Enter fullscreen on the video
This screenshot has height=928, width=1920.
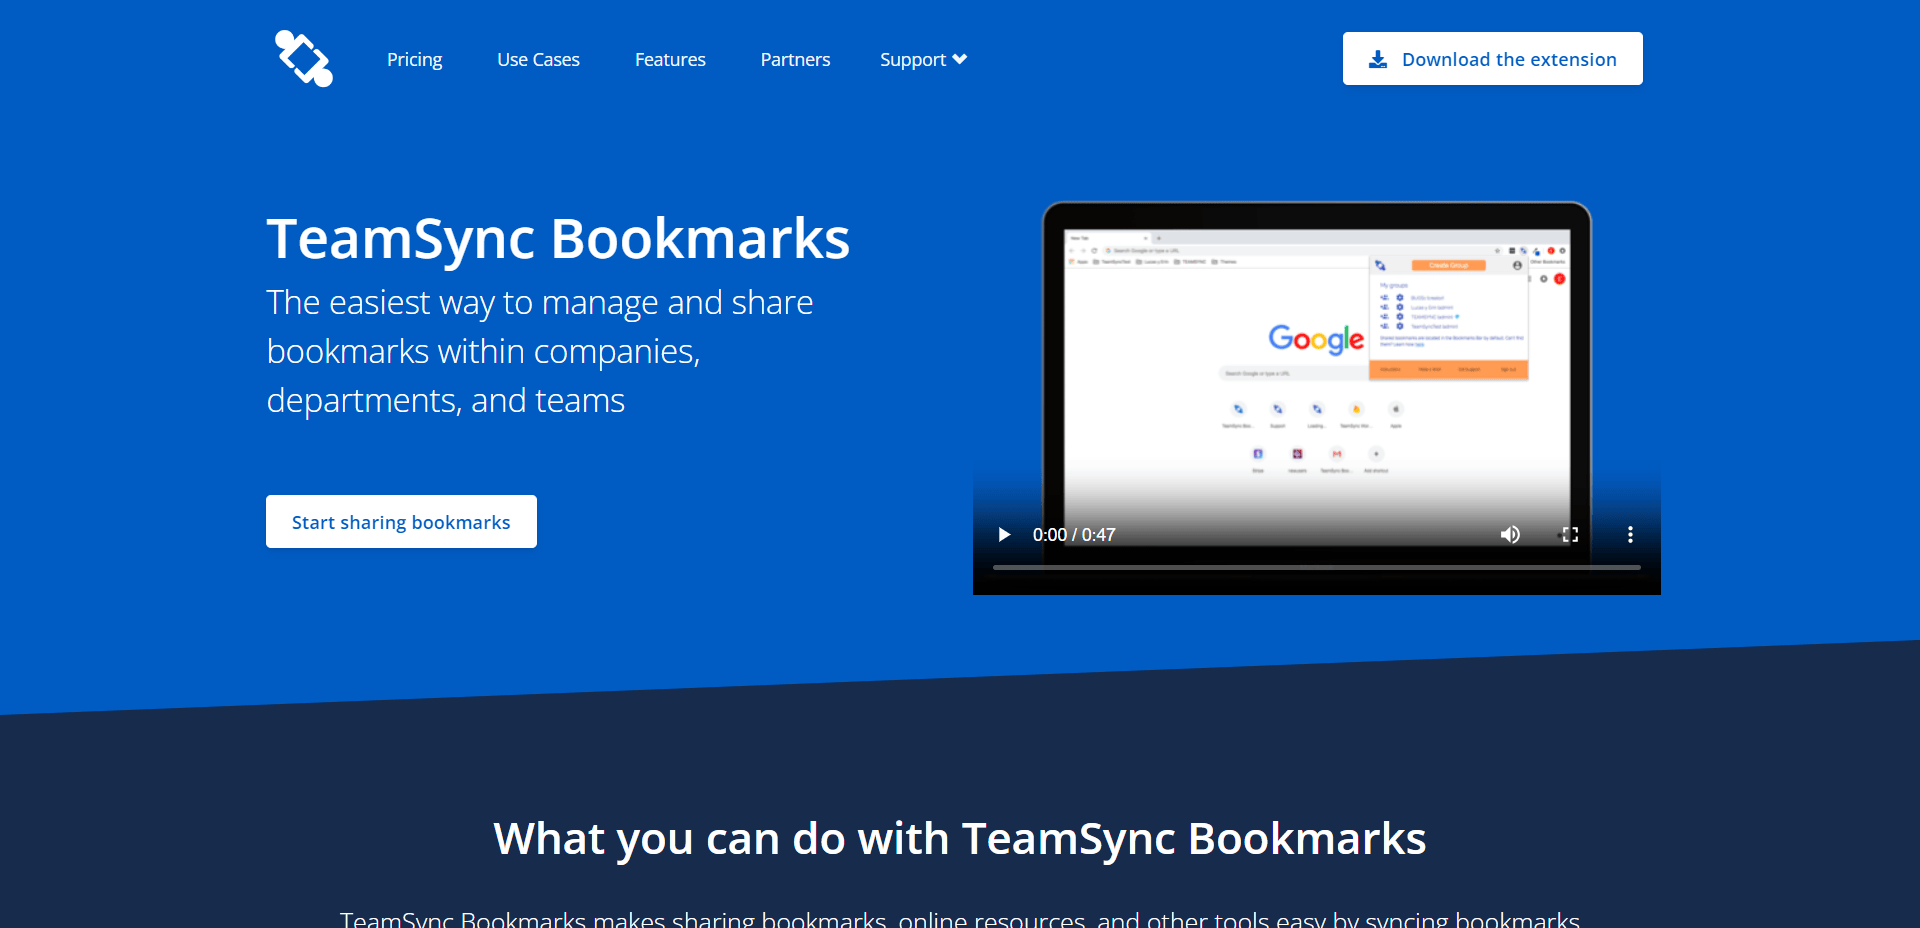coord(1570,535)
